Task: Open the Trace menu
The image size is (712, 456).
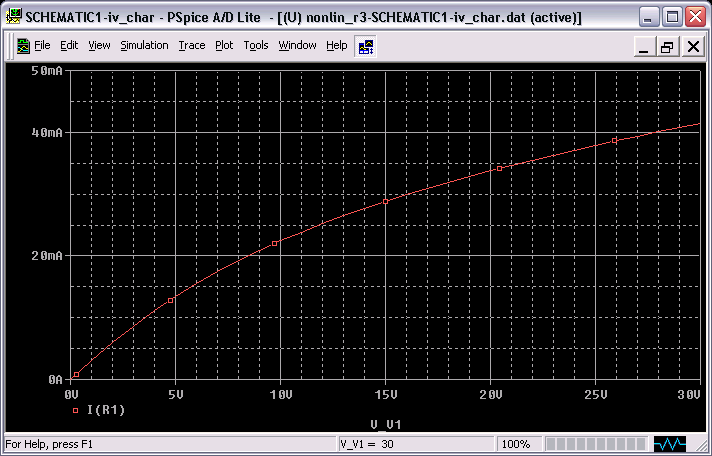Action: coord(192,45)
